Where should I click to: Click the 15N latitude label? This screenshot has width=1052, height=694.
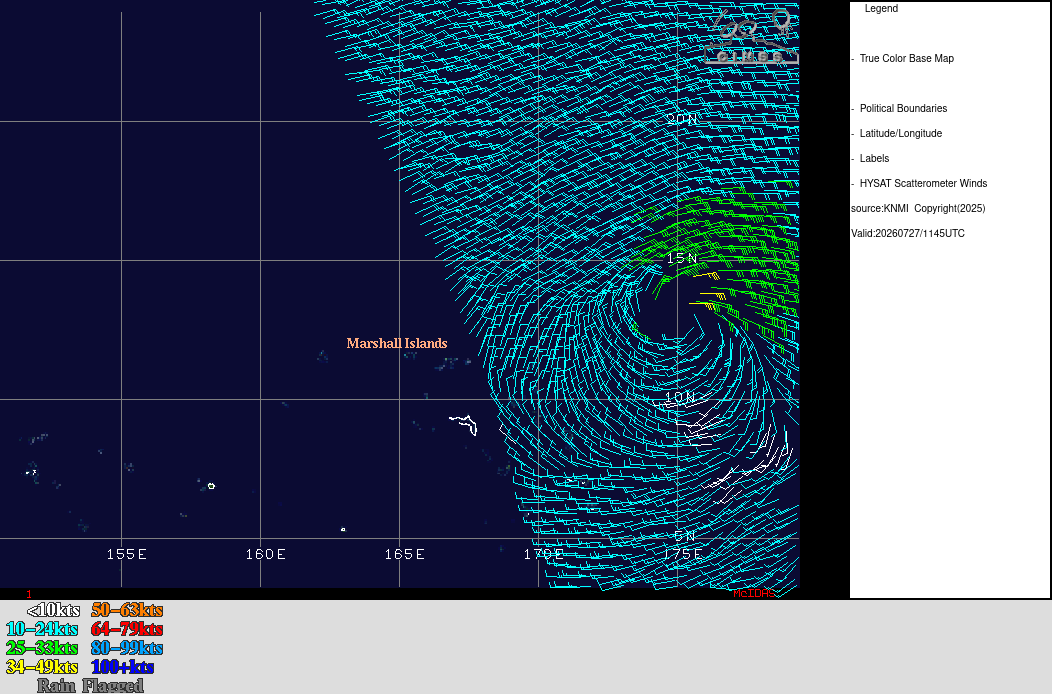pos(682,258)
